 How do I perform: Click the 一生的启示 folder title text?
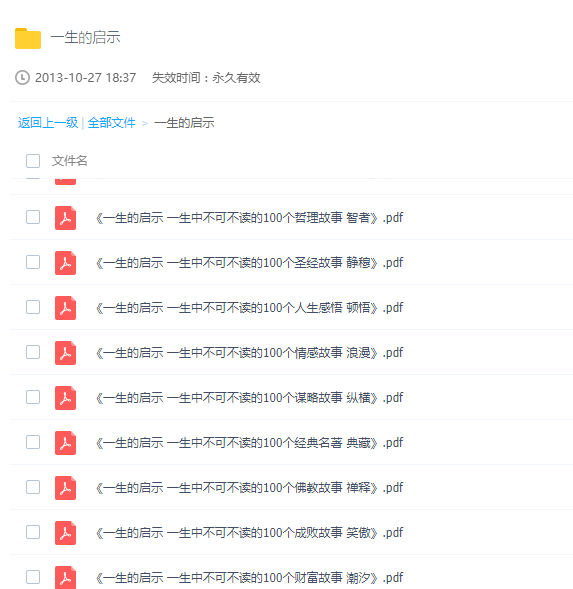[x=85, y=38]
